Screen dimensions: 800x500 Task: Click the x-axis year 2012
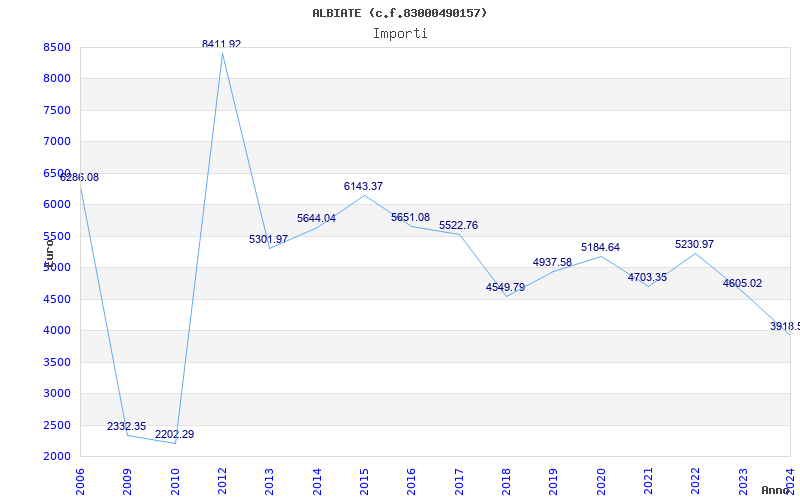(x=222, y=482)
